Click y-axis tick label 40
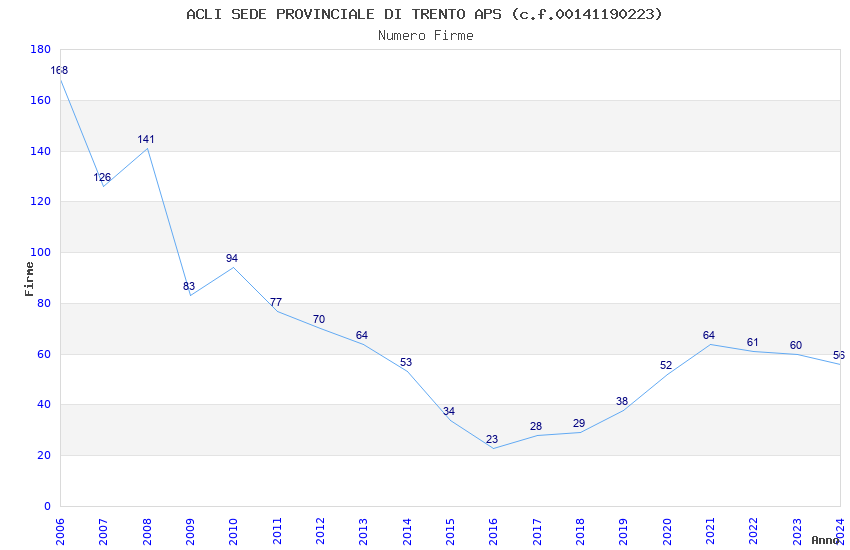850x550 pixels. click(44, 405)
